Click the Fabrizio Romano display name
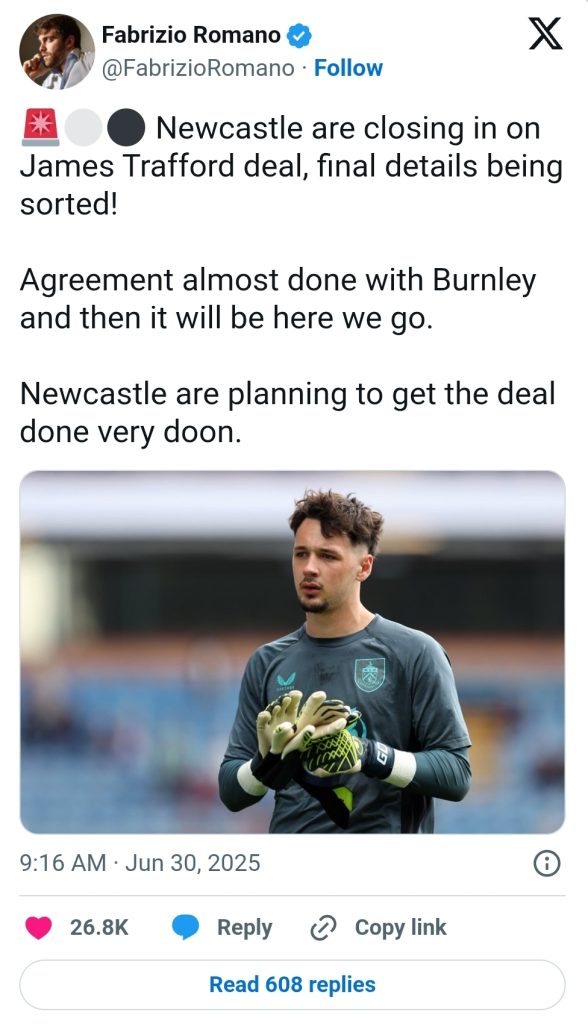 pos(191,35)
